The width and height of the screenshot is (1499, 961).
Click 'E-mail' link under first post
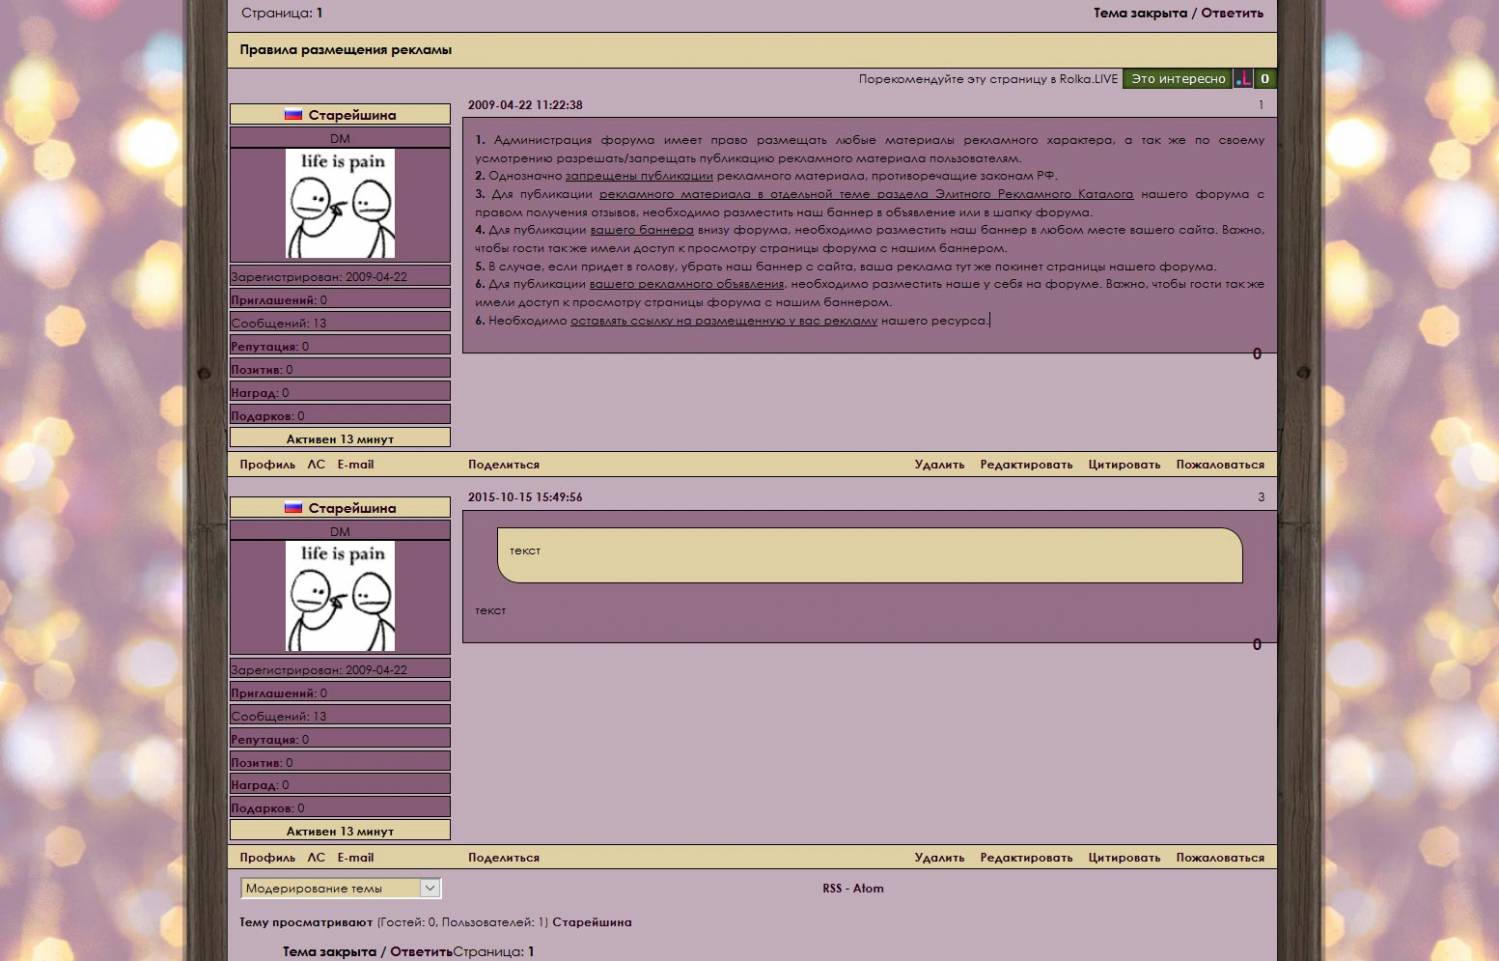point(355,465)
